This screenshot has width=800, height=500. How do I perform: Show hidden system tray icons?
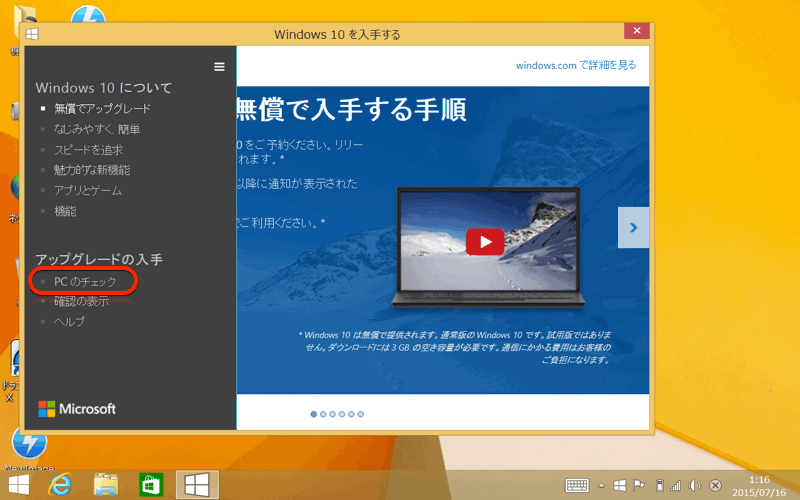click(x=600, y=485)
